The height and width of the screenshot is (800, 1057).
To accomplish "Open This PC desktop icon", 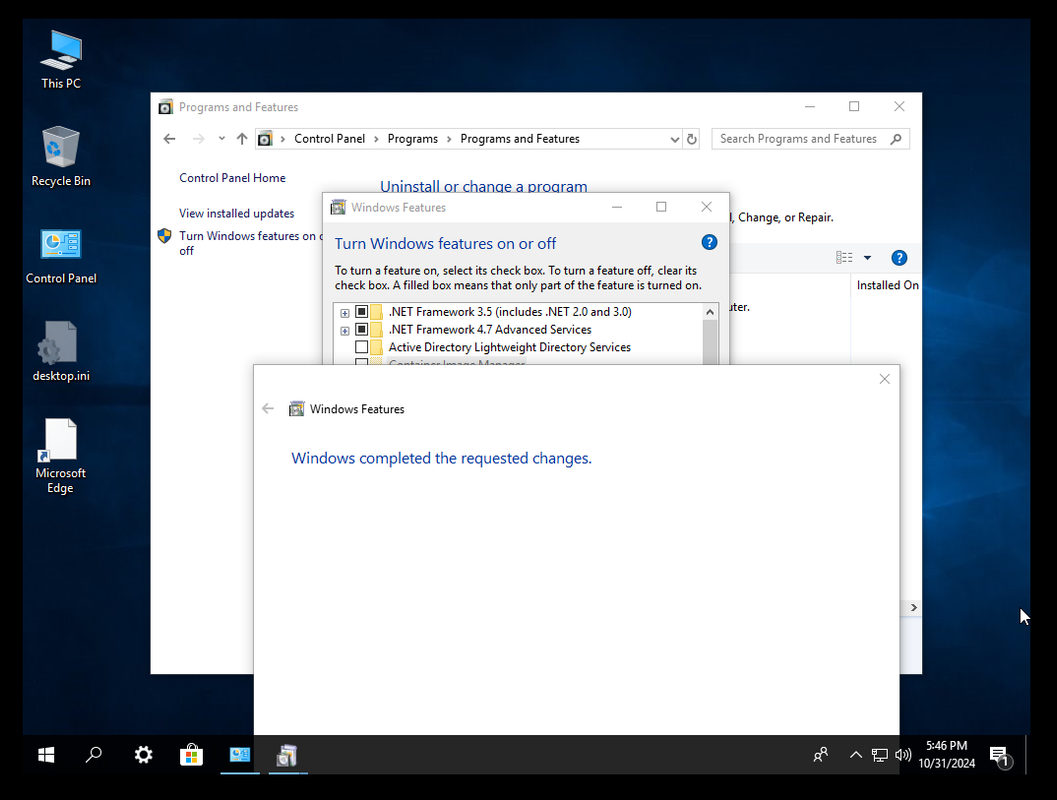I will coord(61,60).
